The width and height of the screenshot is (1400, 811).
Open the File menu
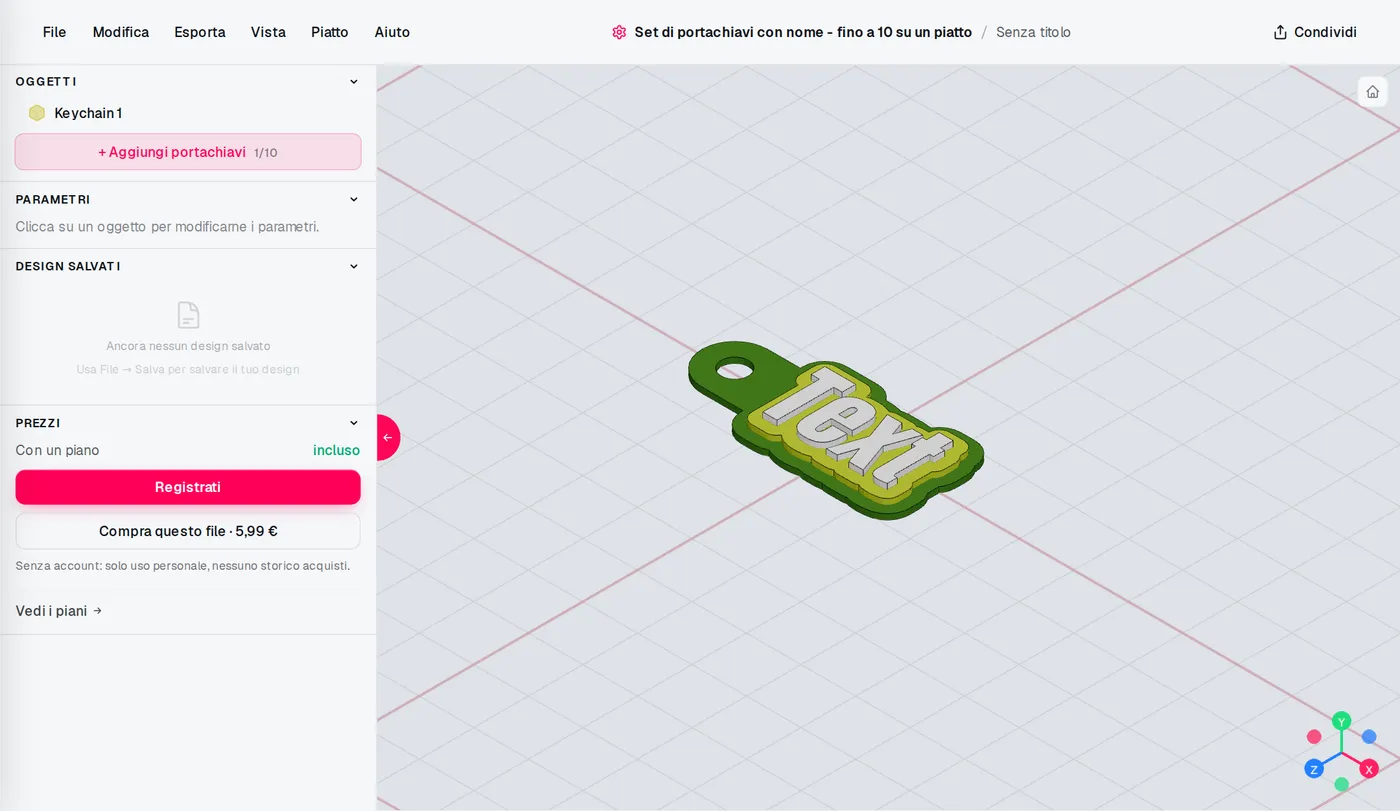coord(54,32)
